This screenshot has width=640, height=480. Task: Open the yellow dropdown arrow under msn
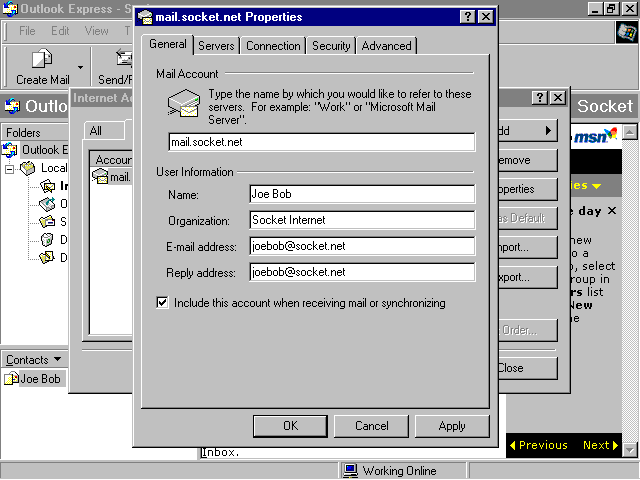pyautogui.click(x=596, y=186)
